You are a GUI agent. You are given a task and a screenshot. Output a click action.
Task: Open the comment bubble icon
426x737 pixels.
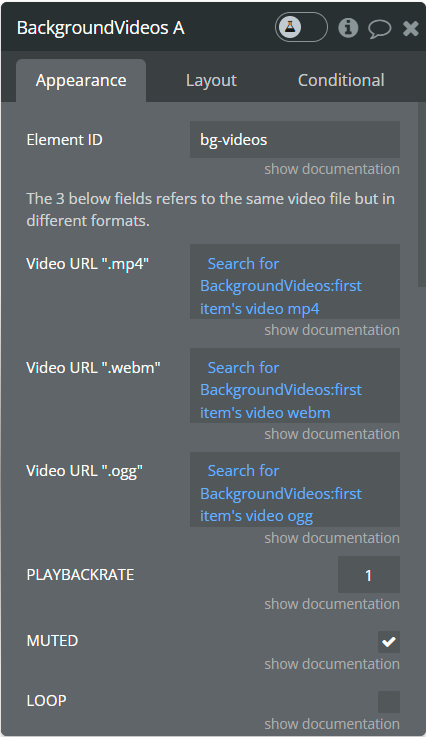coord(379,29)
